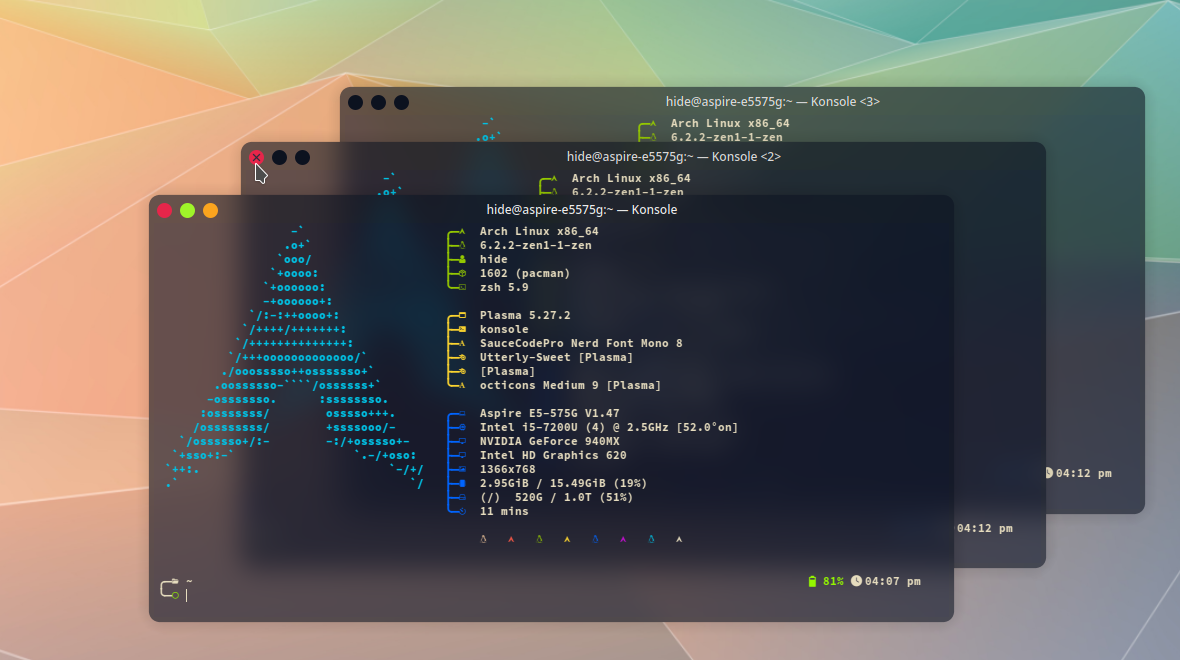Click the kernel icon next to 6.2.2-zen1-1-zen
The image size is (1180, 660).
tap(462, 245)
